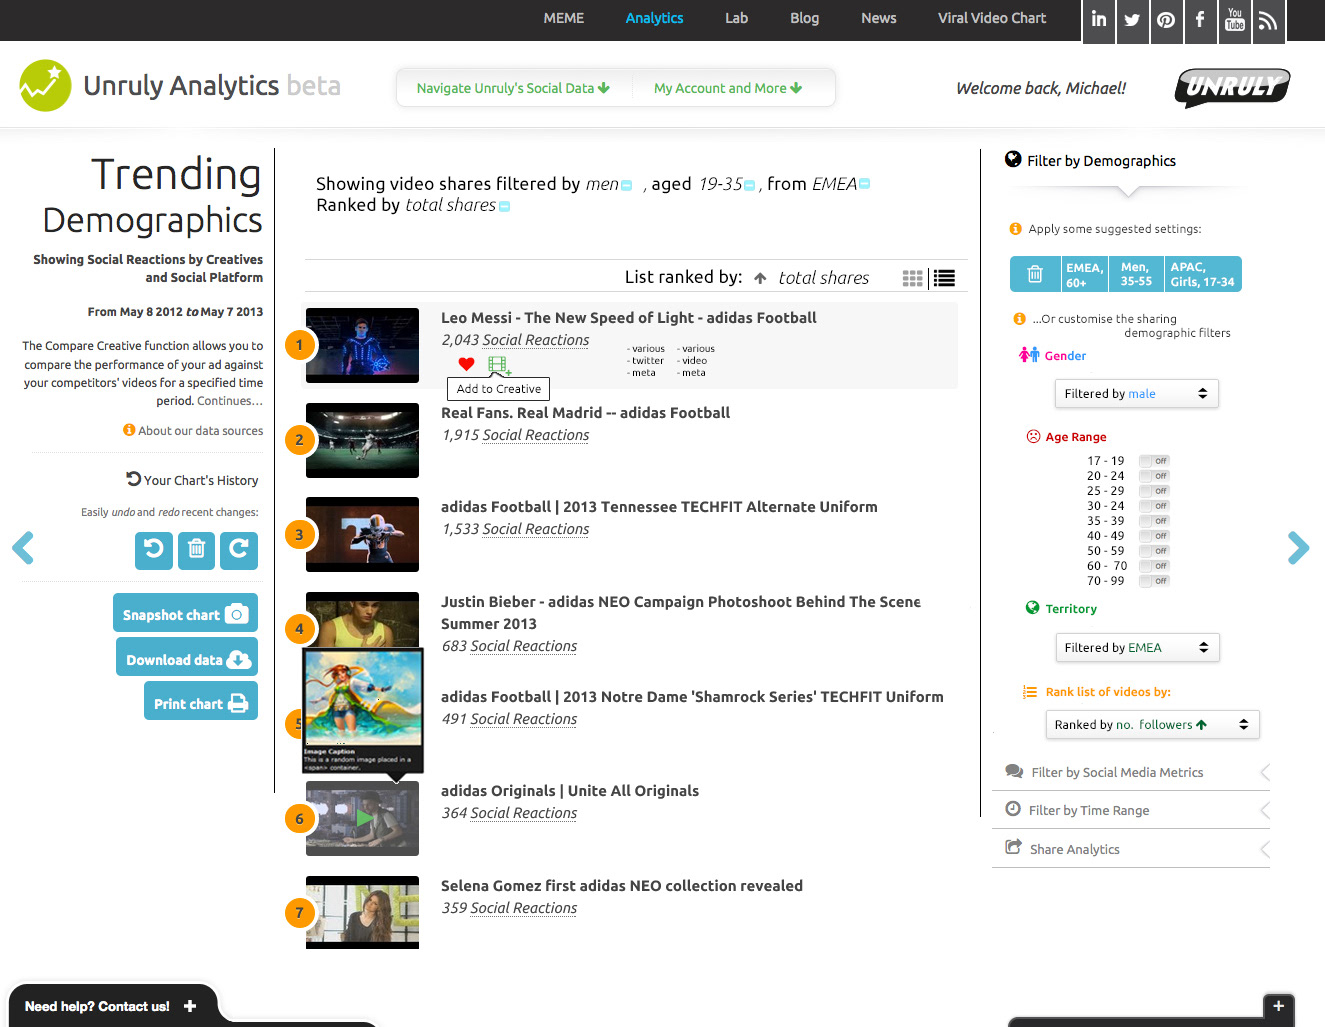Open the Lab menu item

coord(737,18)
